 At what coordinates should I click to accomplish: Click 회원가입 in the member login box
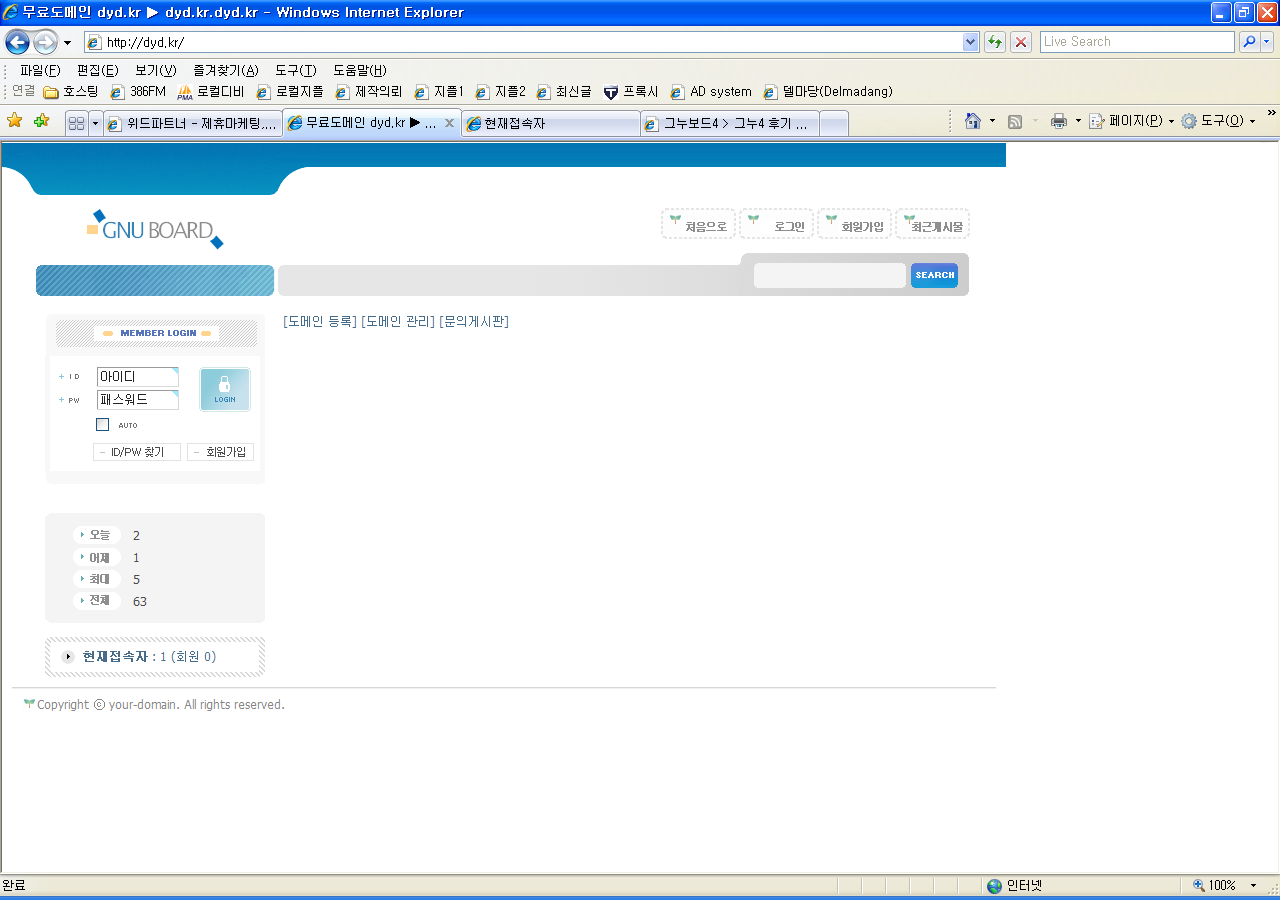[220, 452]
